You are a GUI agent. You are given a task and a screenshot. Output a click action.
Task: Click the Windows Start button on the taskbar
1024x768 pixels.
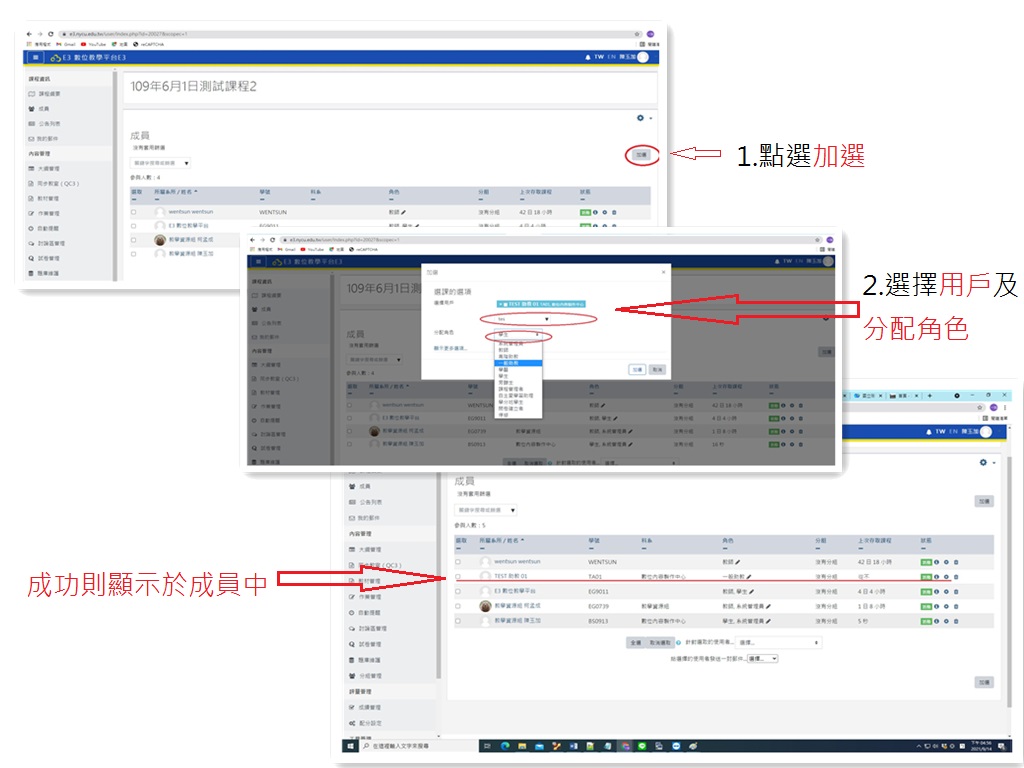[x=351, y=746]
